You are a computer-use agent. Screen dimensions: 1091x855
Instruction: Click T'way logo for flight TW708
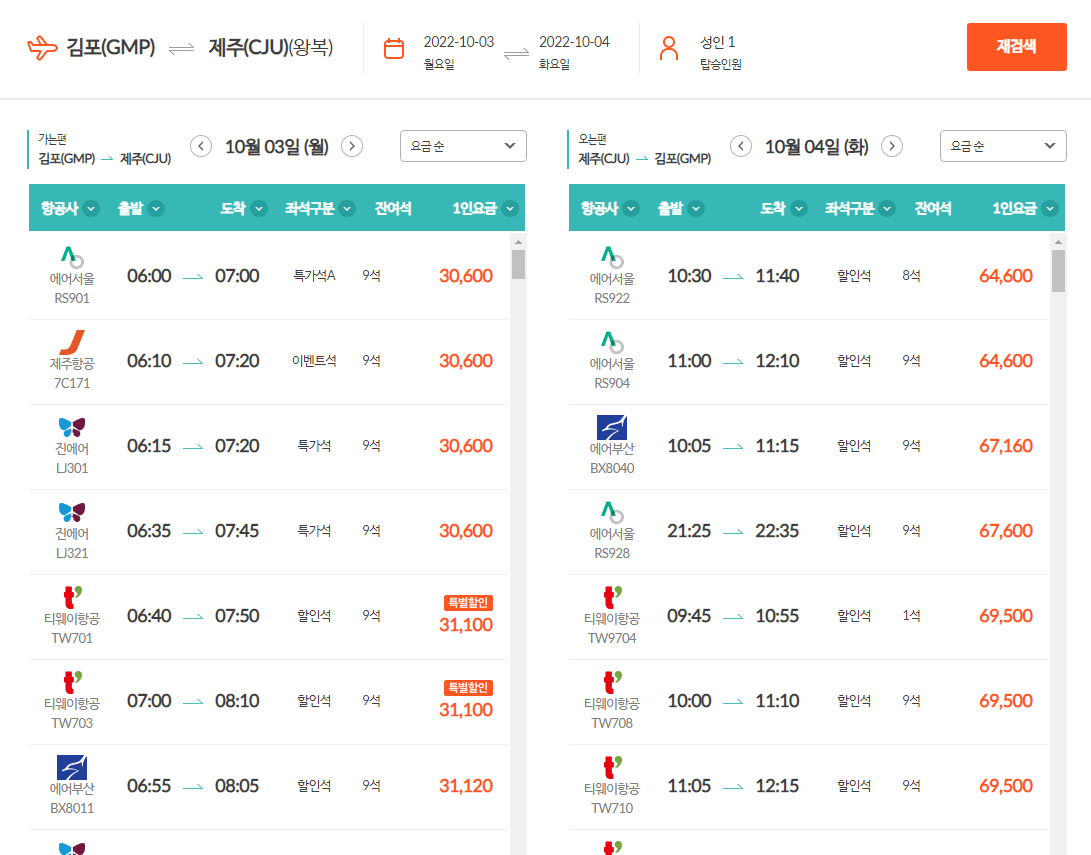tap(612, 682)
